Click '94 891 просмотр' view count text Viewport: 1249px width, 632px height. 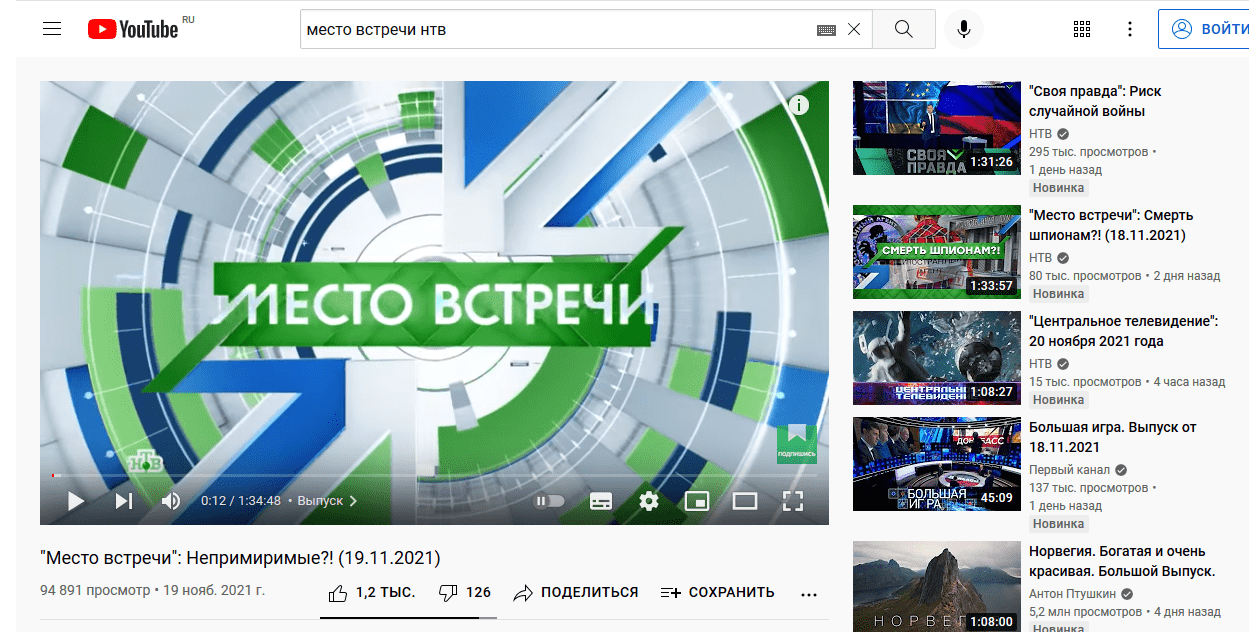(x=95, y=590)
